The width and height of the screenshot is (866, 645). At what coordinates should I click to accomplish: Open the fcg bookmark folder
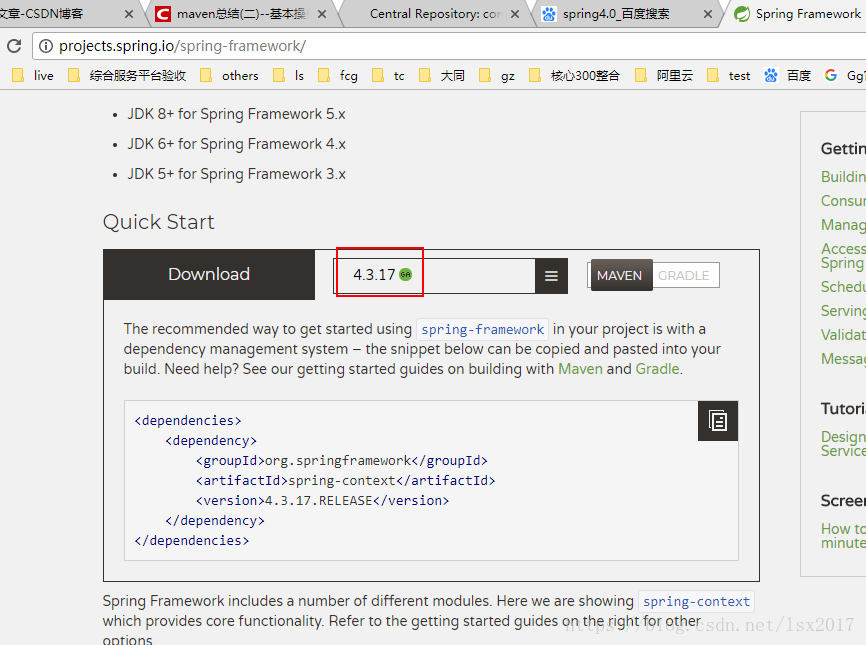(338, 76)
